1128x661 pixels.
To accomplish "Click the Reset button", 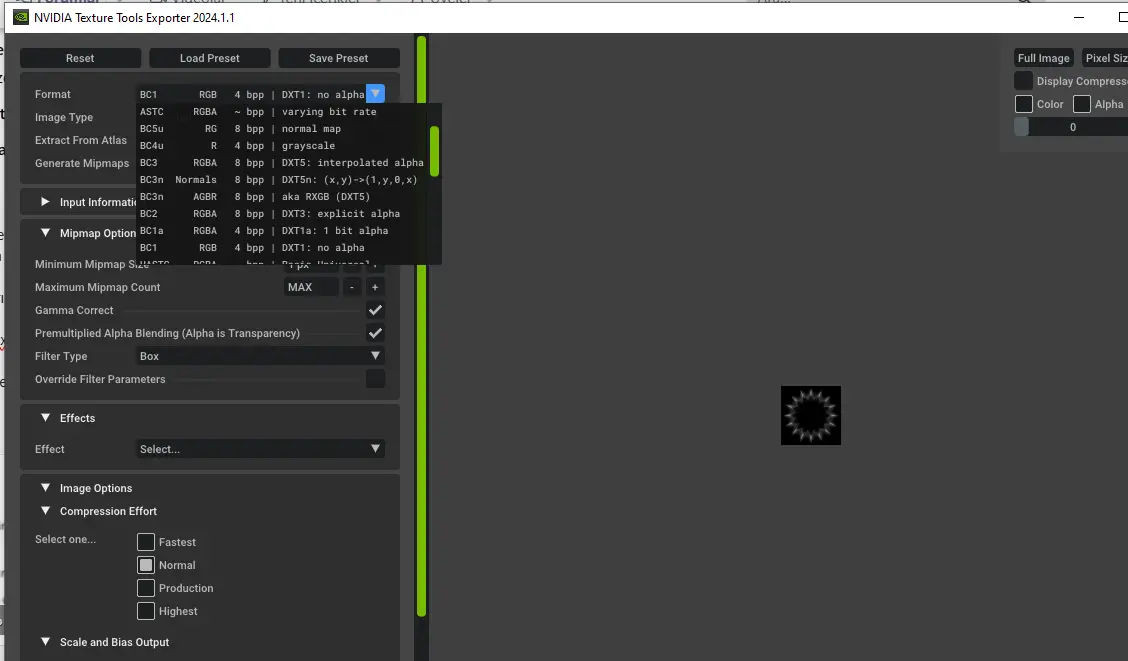I will tap(80, 58).
